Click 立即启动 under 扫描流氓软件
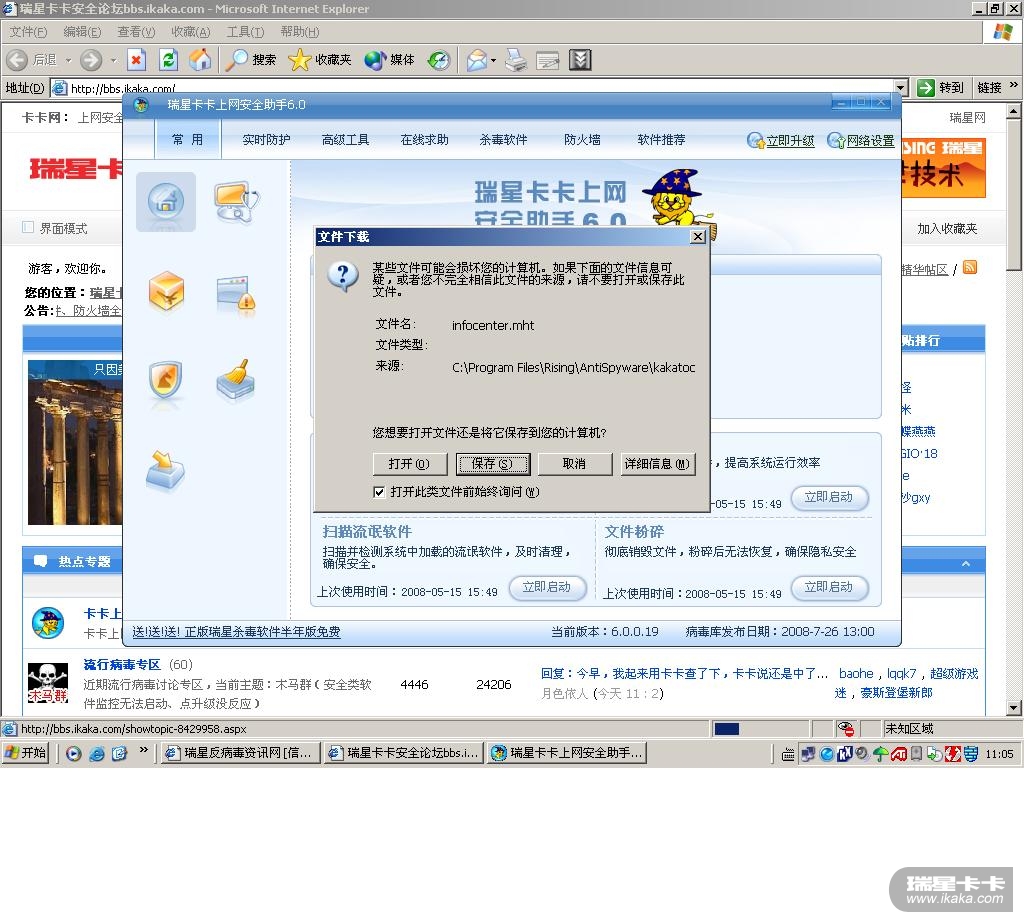 point(547,587)
